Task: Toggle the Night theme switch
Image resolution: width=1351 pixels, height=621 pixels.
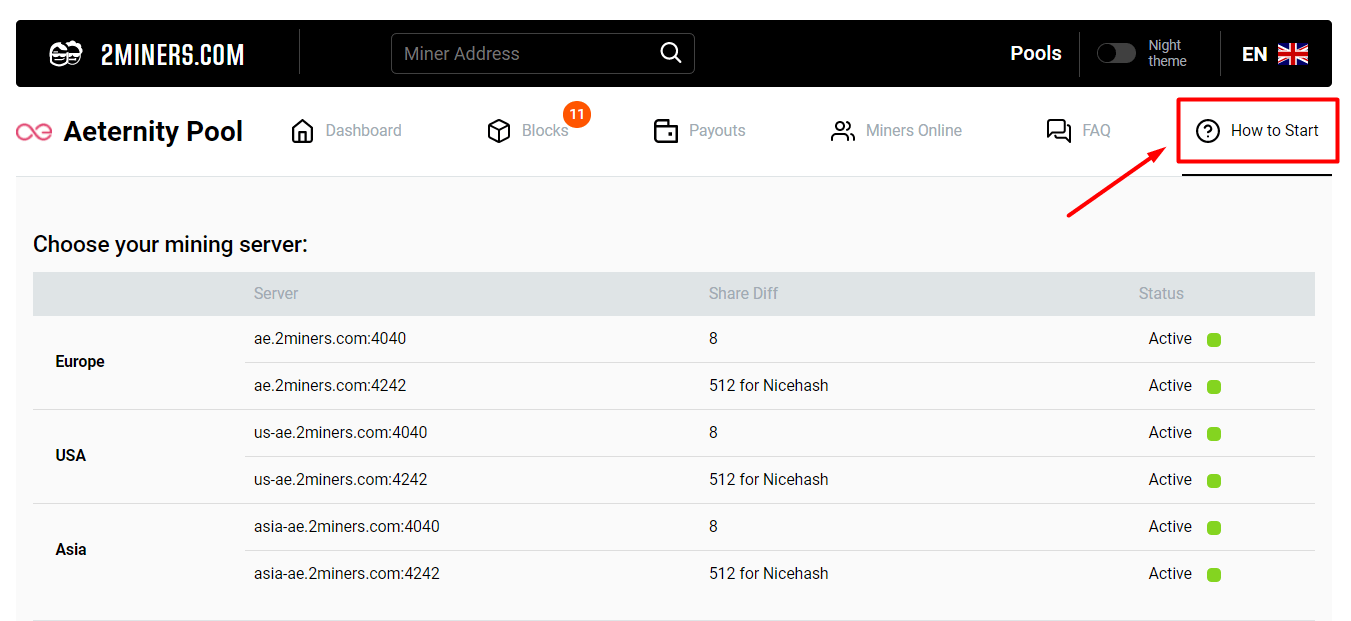Action: click(x=1116, y=53)
